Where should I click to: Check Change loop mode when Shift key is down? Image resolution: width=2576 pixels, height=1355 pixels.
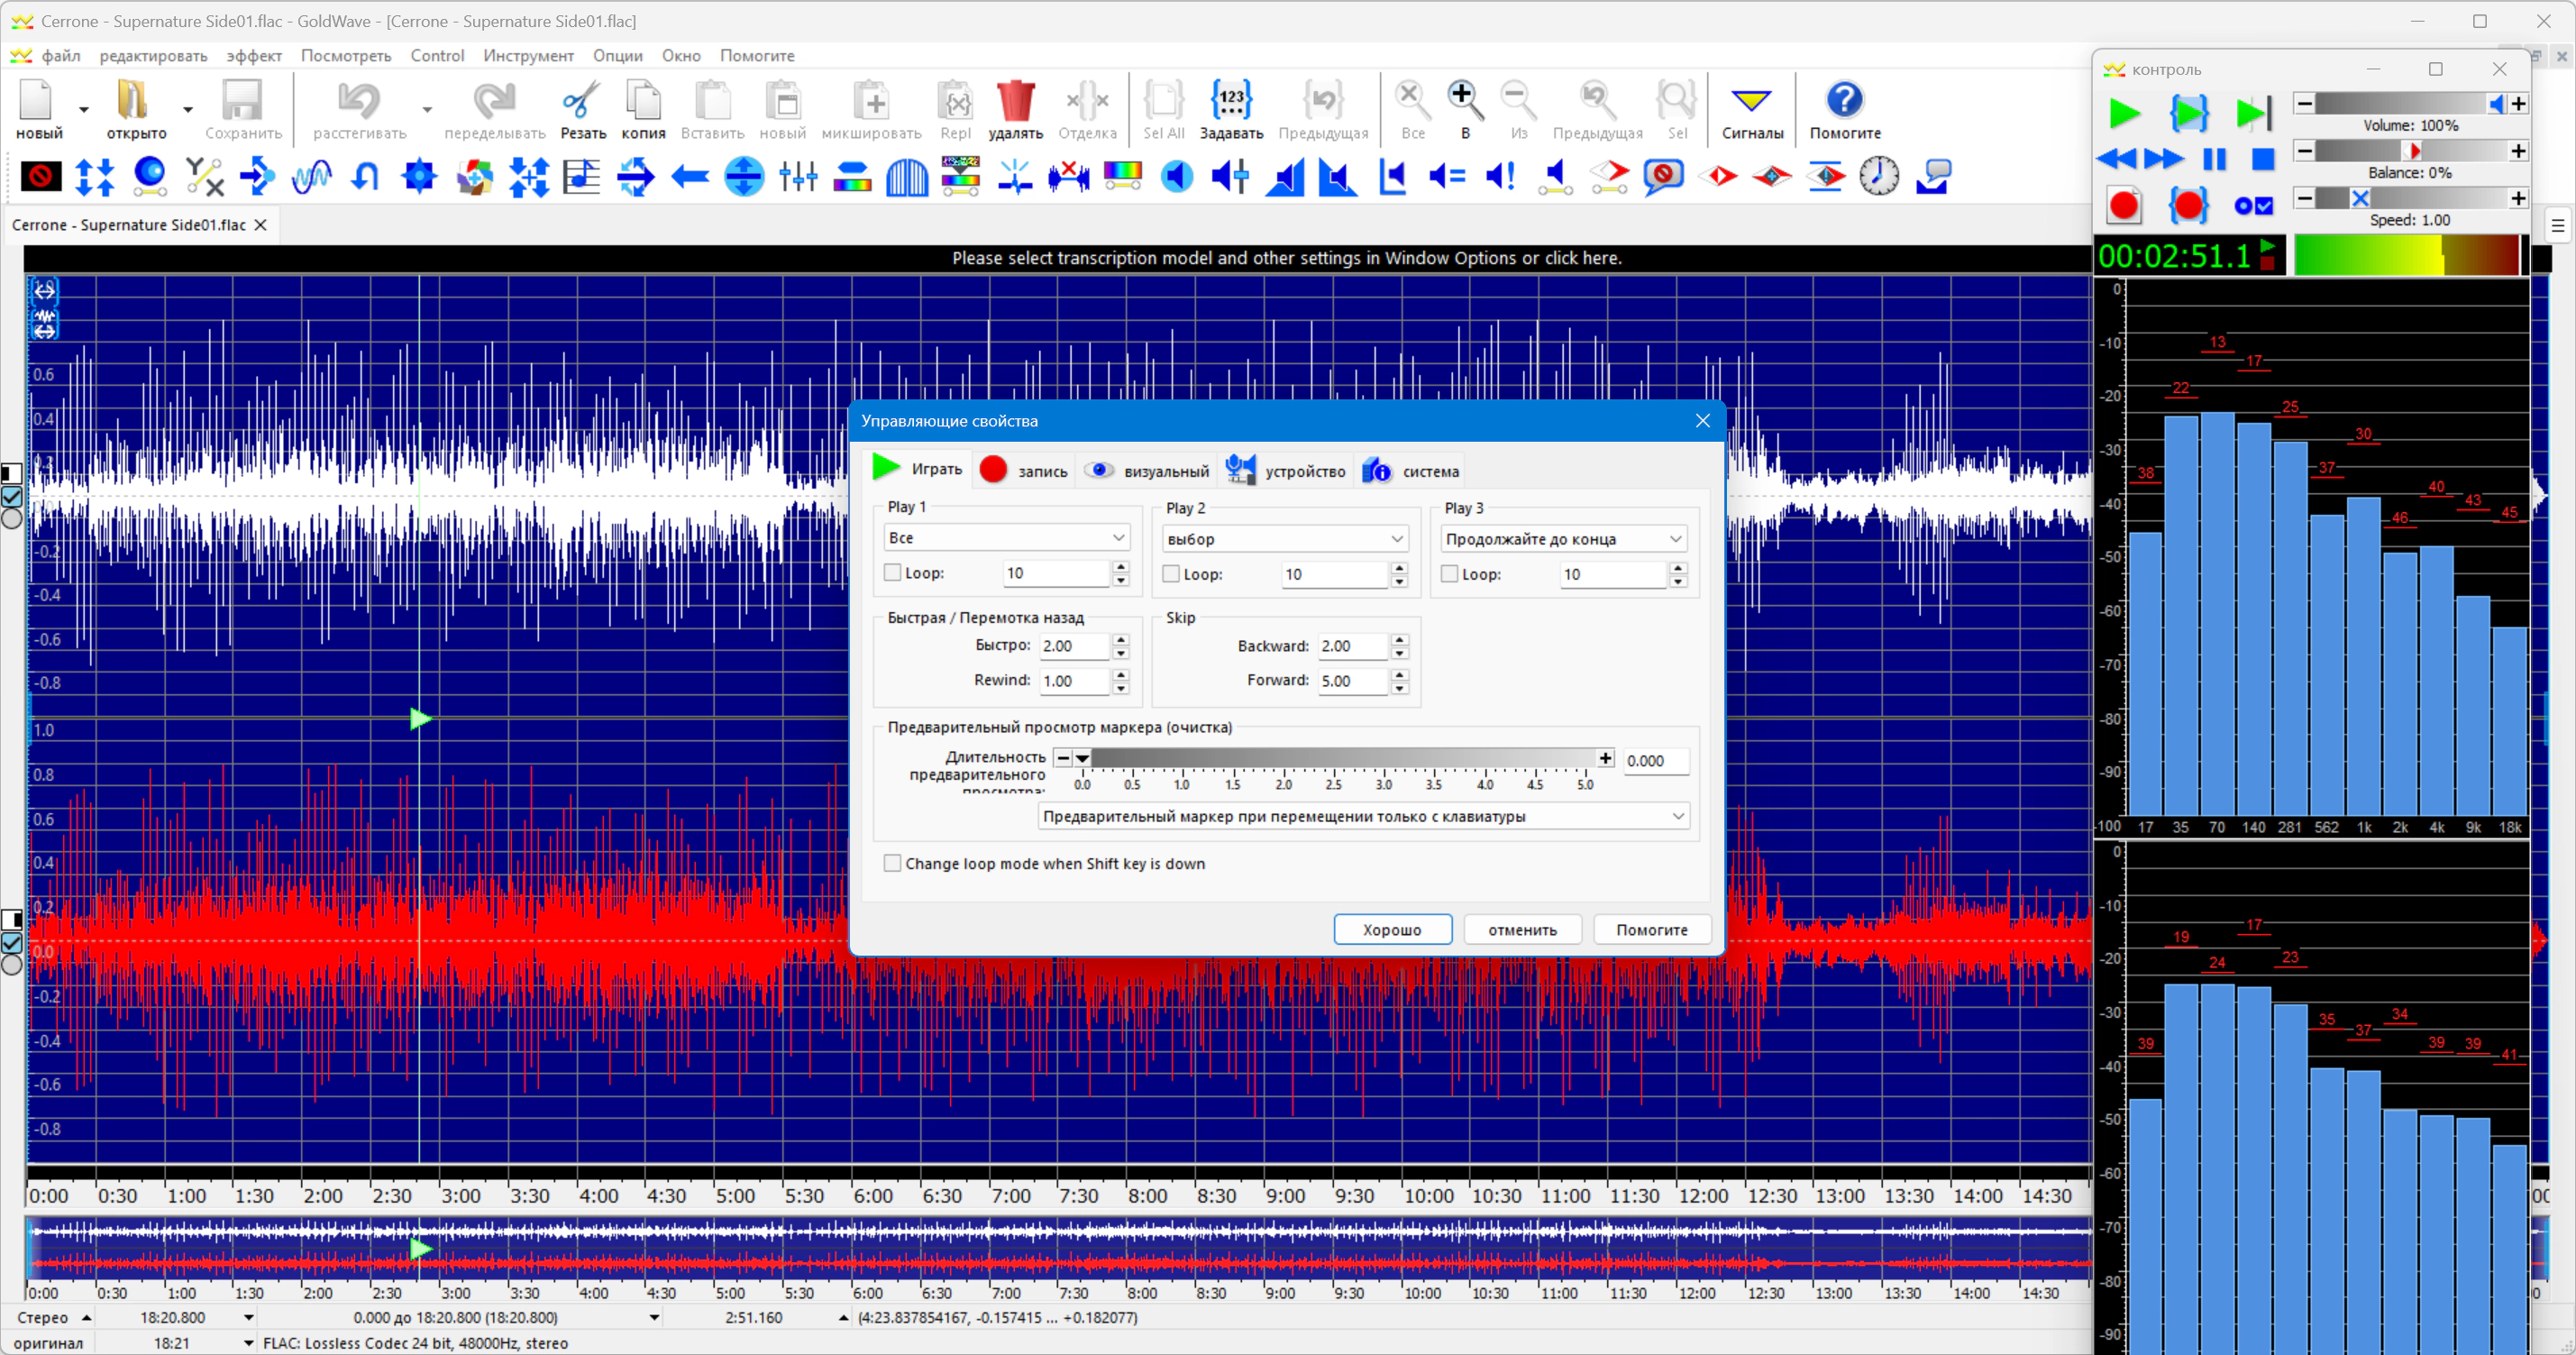coord(892,863)
